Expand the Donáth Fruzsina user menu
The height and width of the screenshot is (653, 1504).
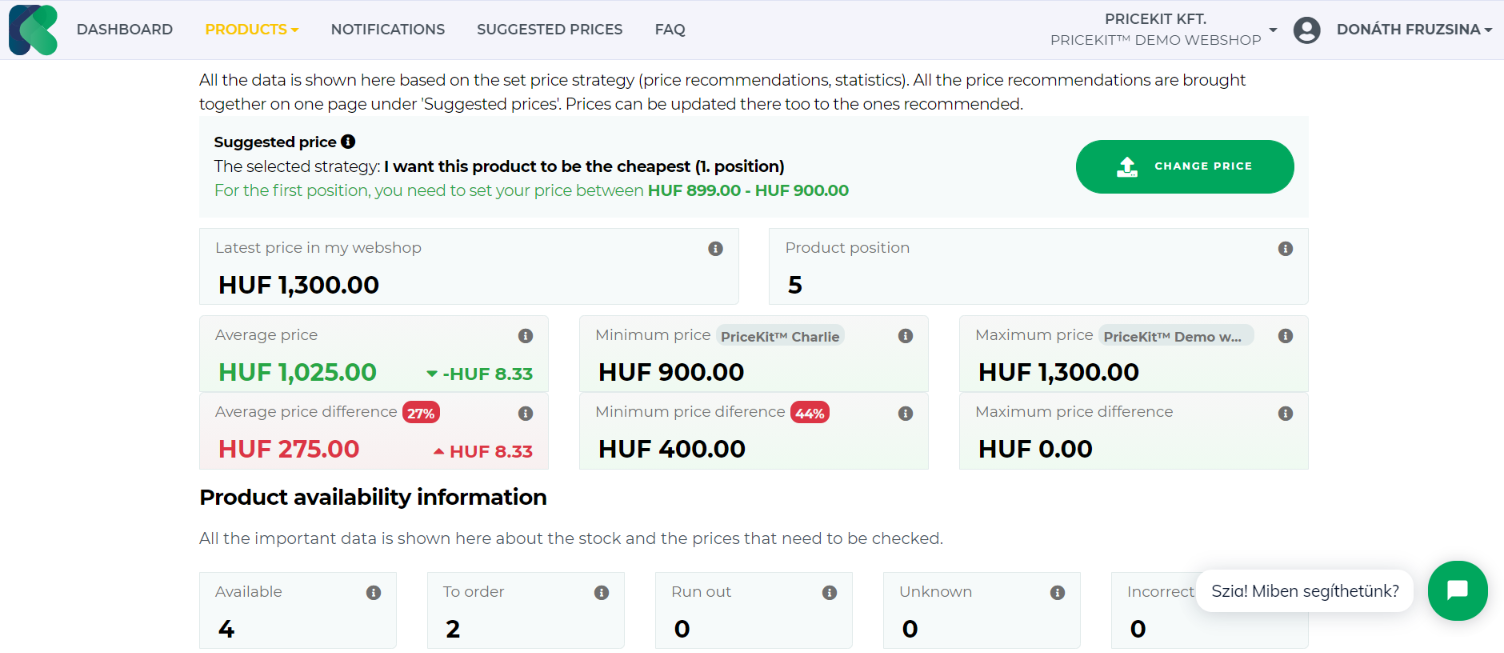click(x=1413, y=30)
